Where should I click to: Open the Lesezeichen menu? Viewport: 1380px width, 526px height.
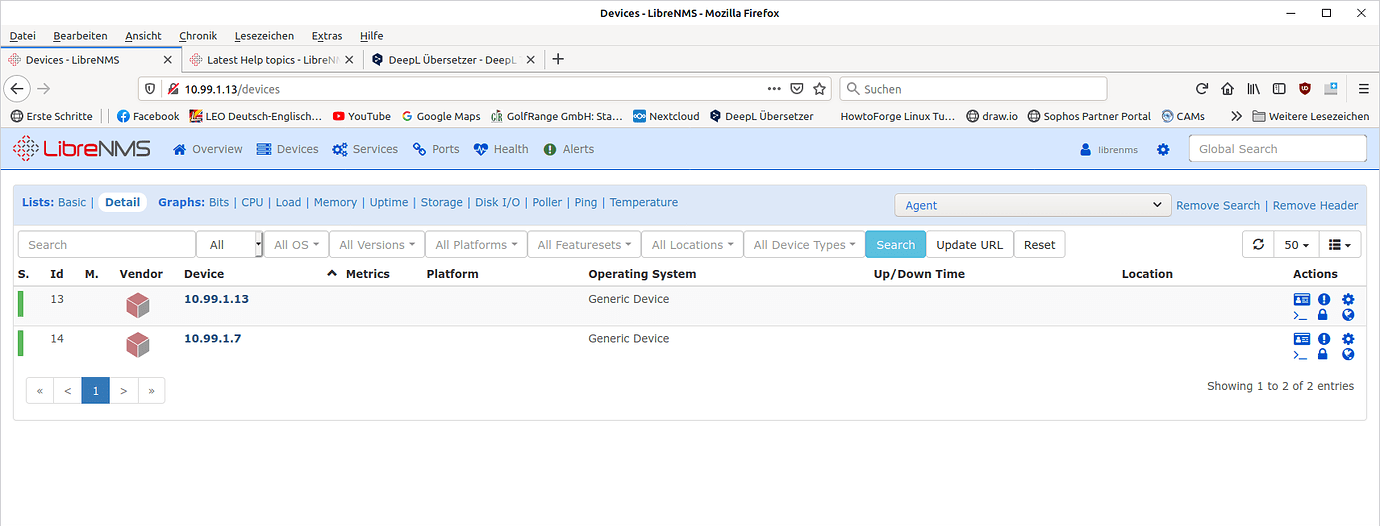click(265, 36)
